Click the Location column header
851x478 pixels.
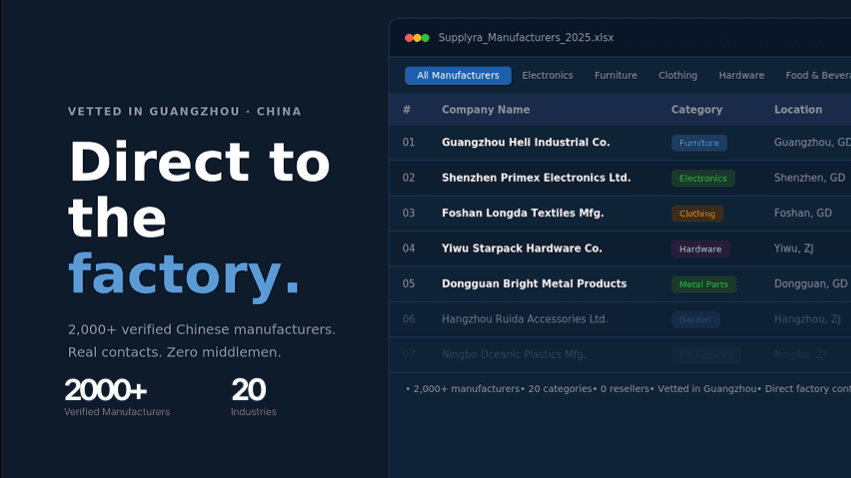click(x=798, y=110)
